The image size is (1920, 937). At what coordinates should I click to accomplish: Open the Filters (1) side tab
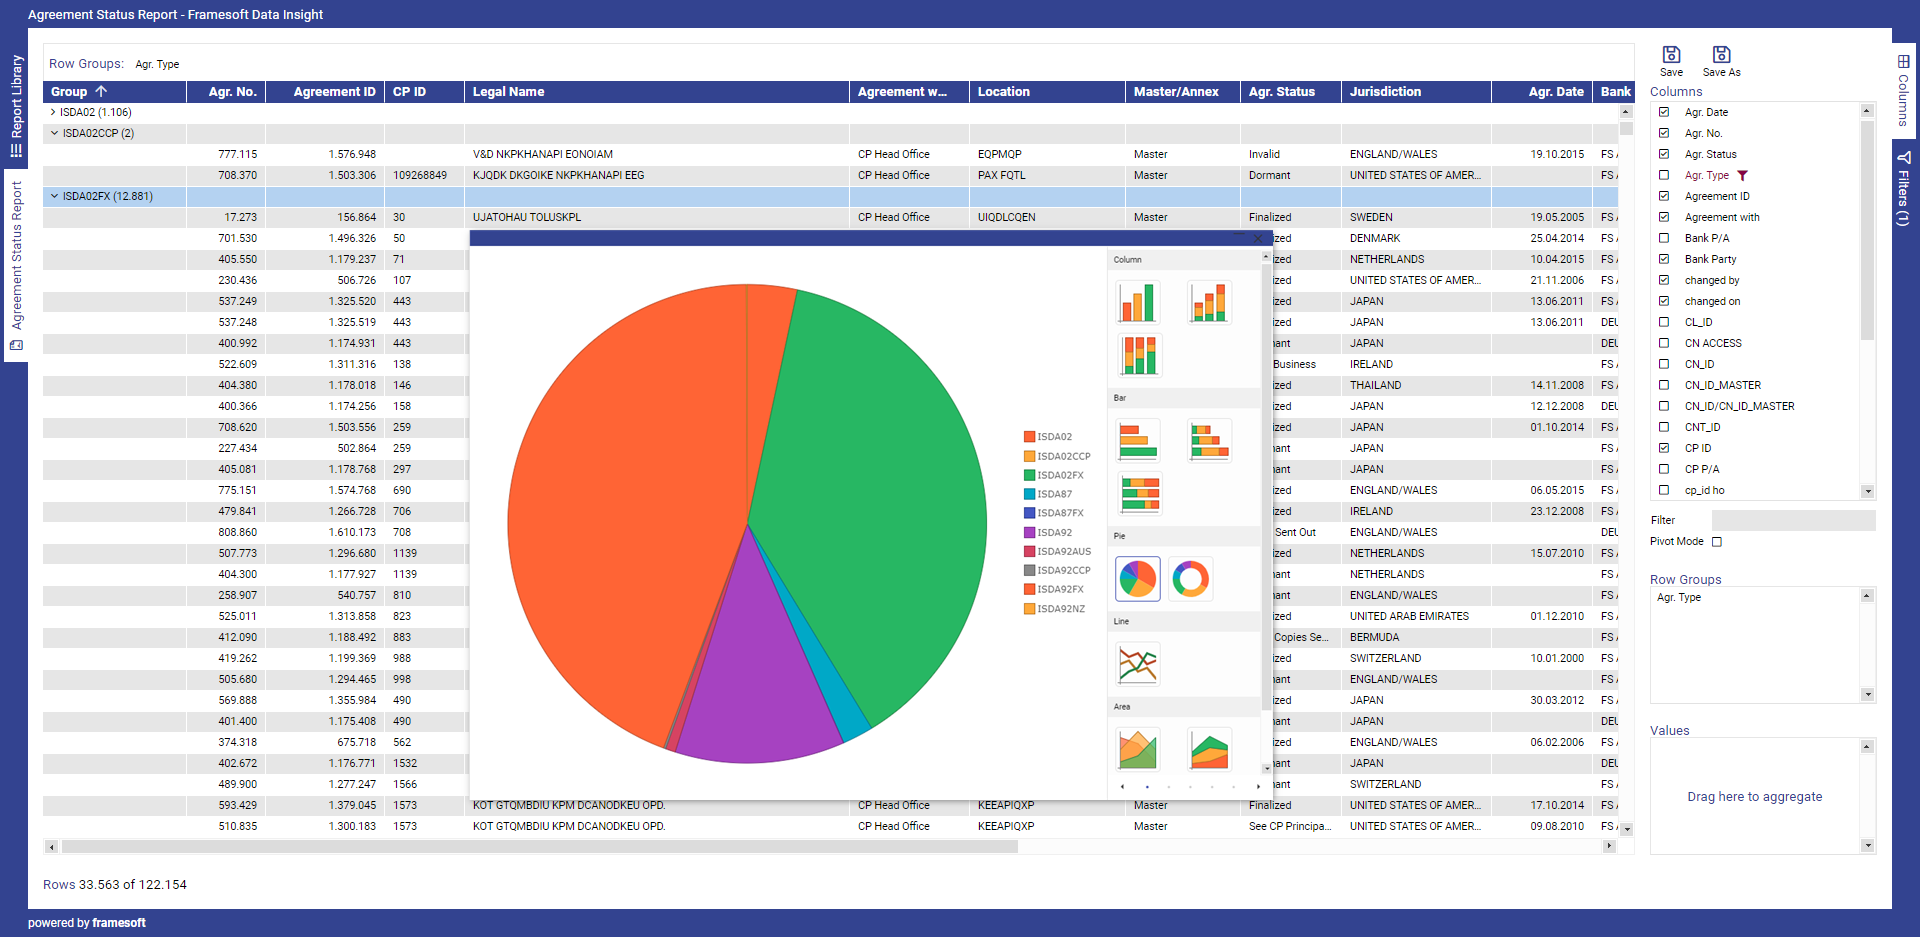pos(1903,188)
